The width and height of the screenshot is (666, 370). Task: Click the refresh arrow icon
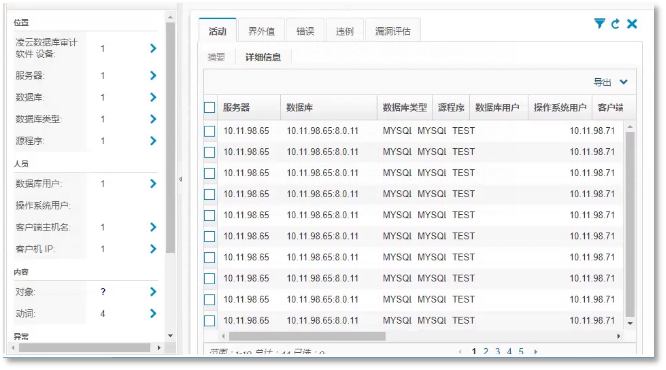(615, 24)
